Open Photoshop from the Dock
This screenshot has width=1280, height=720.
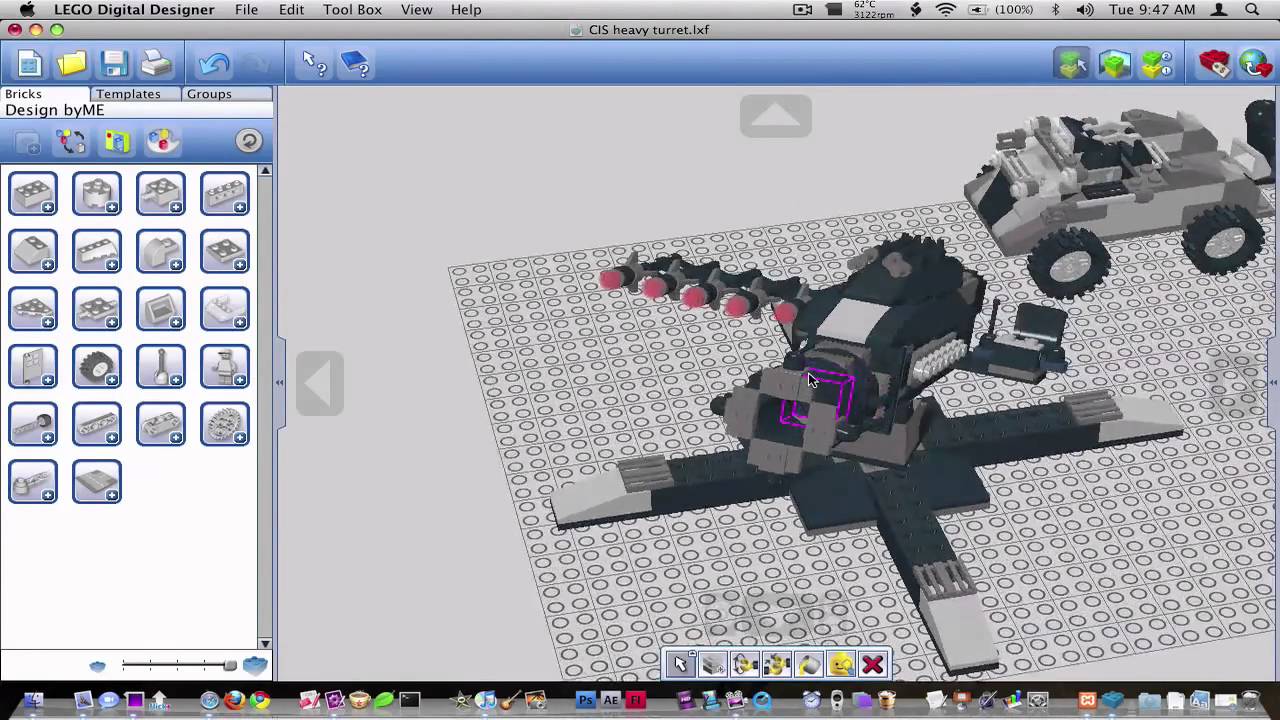(x=586, y=700)
